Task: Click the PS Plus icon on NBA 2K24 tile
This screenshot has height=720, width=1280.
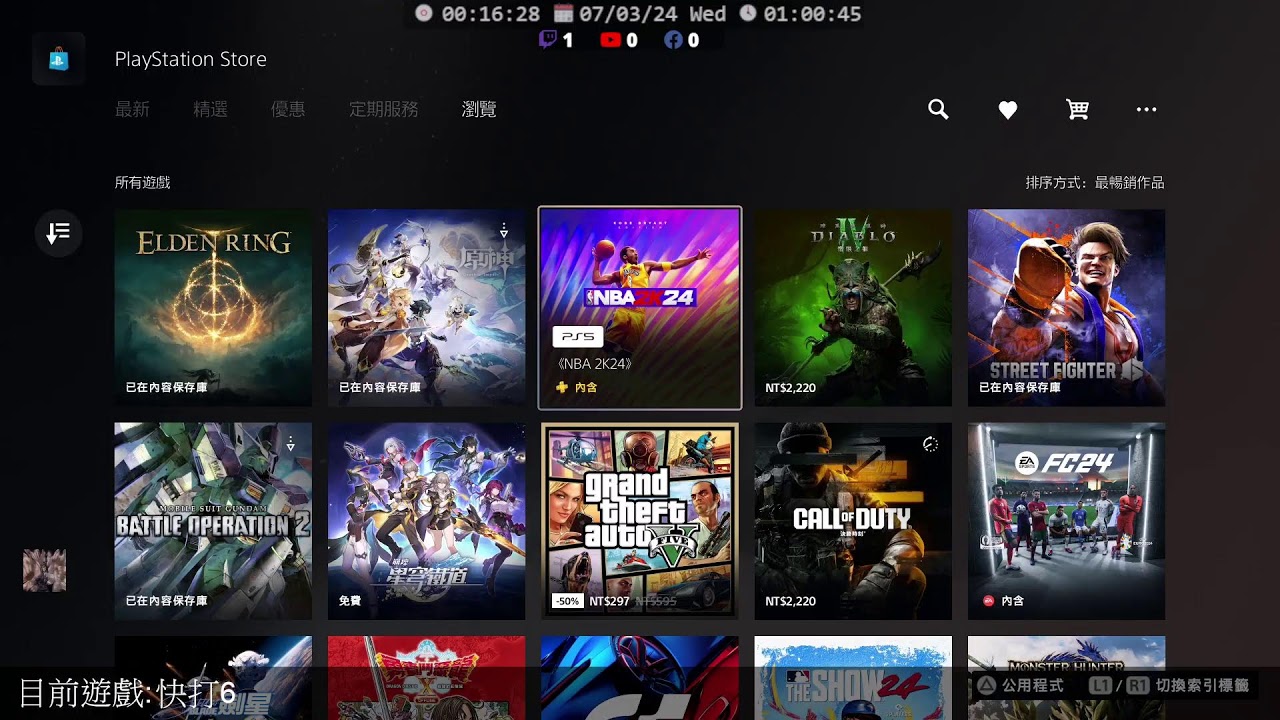Action: click(562, 387)
